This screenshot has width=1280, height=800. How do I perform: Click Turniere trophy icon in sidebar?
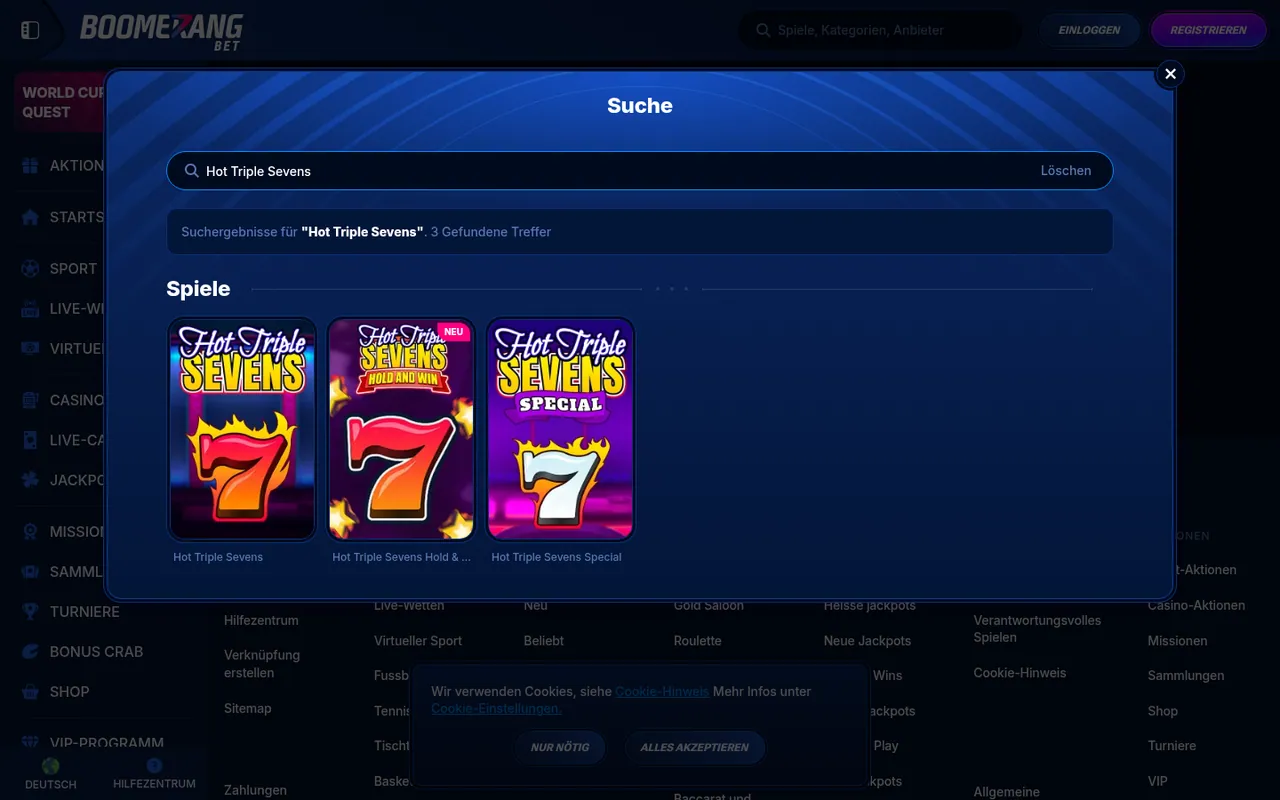coord(30,611)
